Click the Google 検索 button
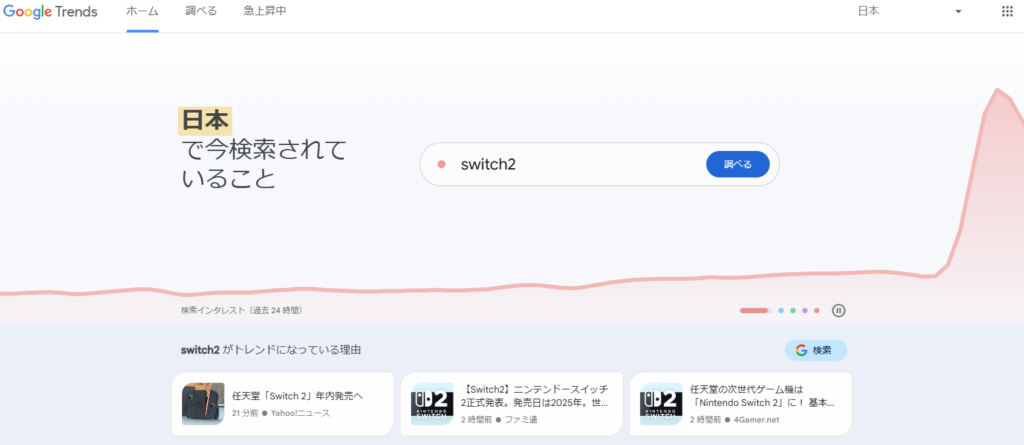1024x445 pixels. 816,350
